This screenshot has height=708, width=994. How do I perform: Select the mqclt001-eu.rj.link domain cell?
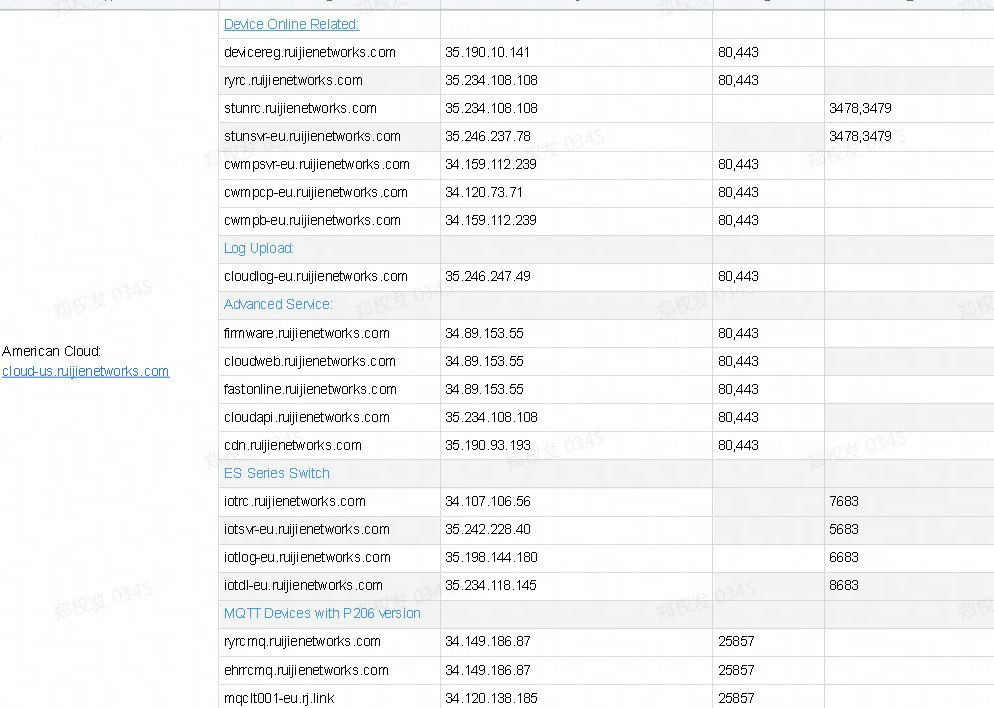tap(279, 698)
